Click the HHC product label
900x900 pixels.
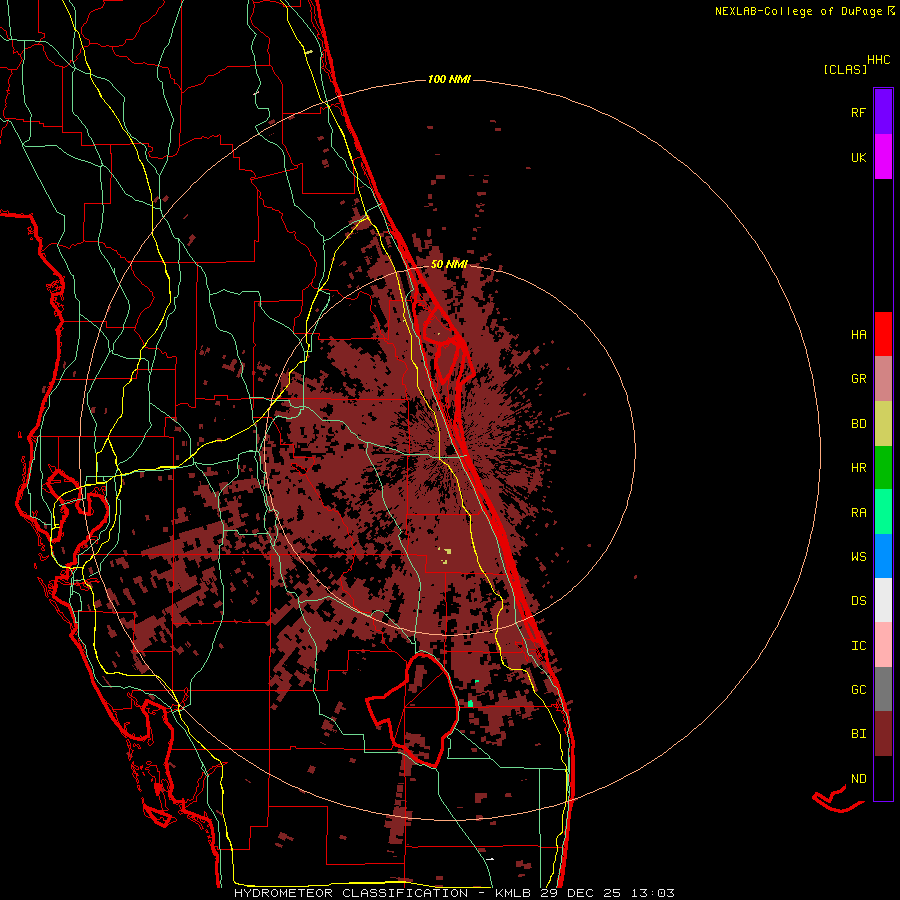(x=879, y=60)
